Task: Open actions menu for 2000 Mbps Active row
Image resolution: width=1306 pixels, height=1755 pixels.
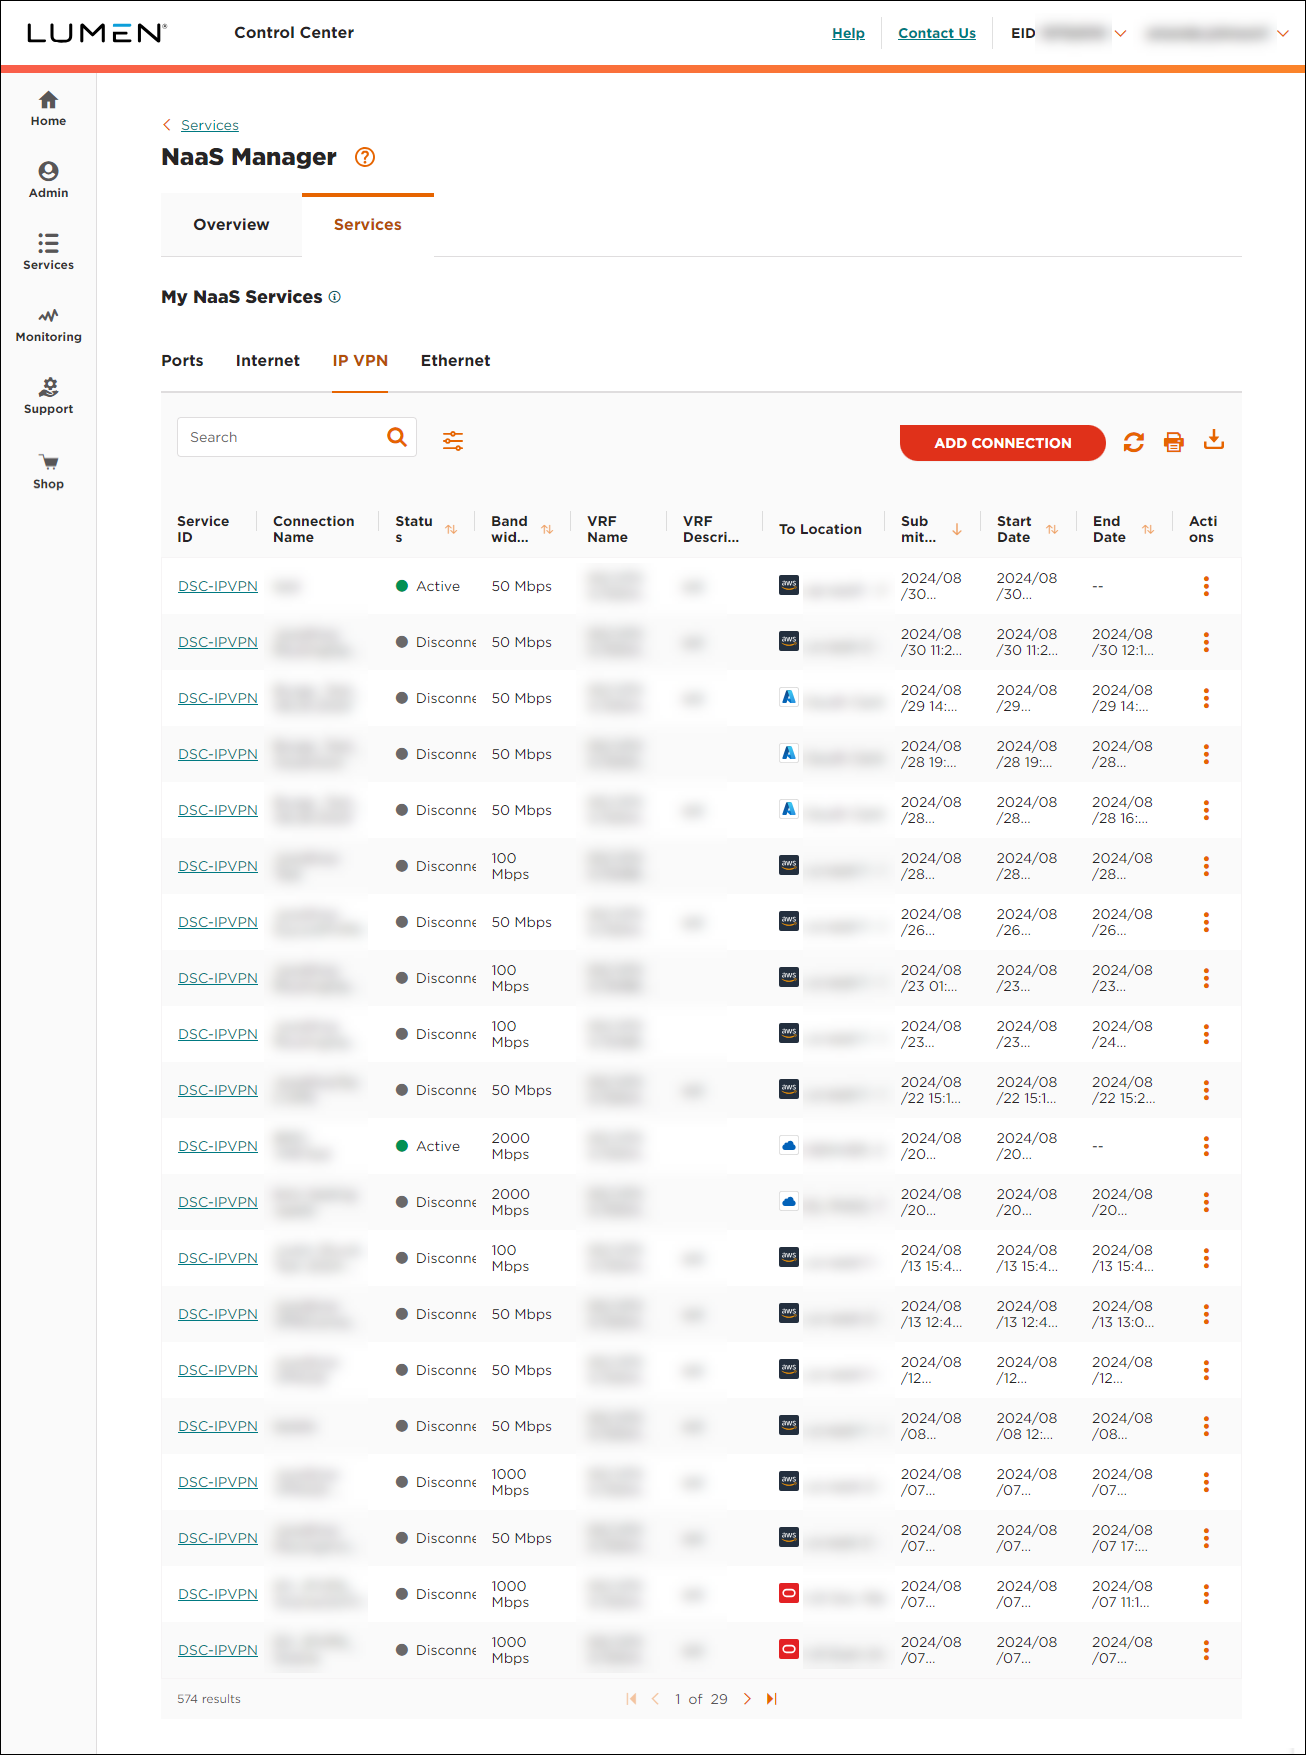Action: pyautogui.click(x=1206, y=1146)
